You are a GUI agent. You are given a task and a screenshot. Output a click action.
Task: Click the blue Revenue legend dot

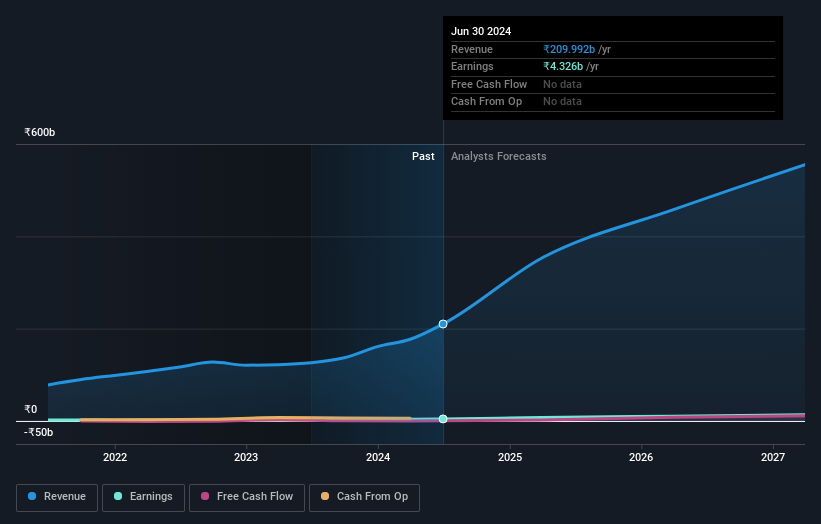[x=32, y=496]
